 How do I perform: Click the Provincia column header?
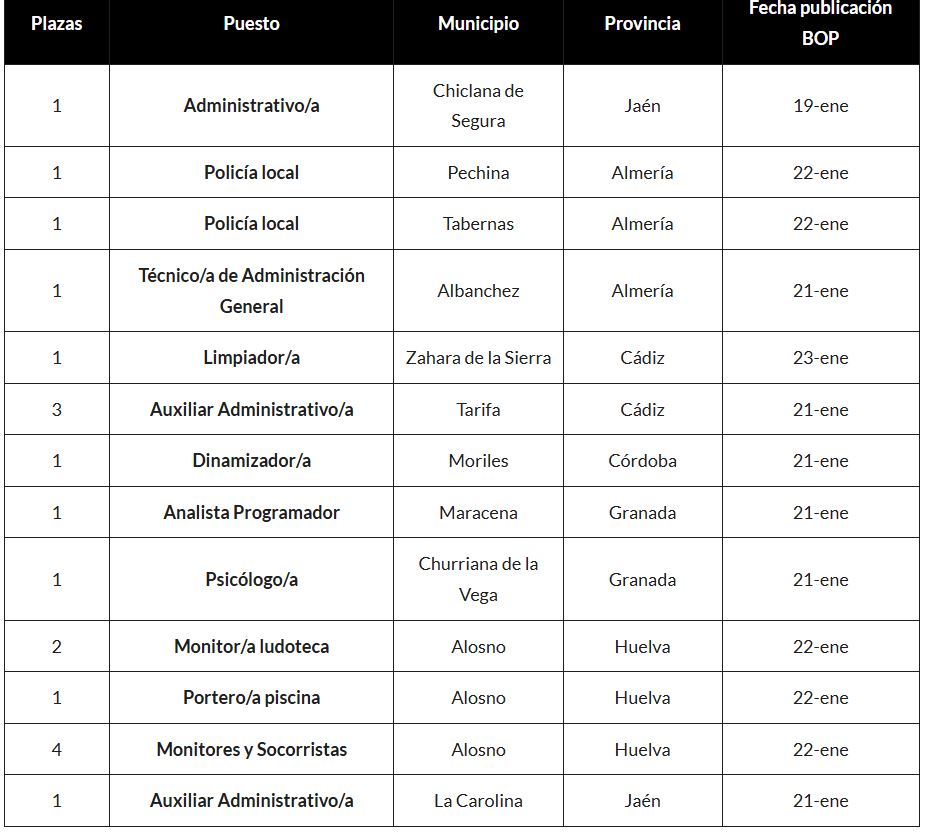pos(642,24)
